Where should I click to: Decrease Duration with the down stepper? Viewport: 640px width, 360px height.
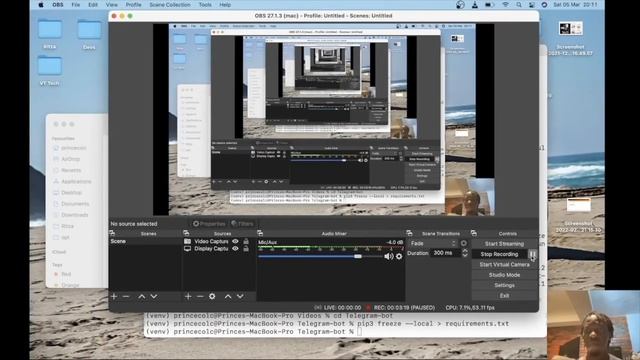pos(465,256)
